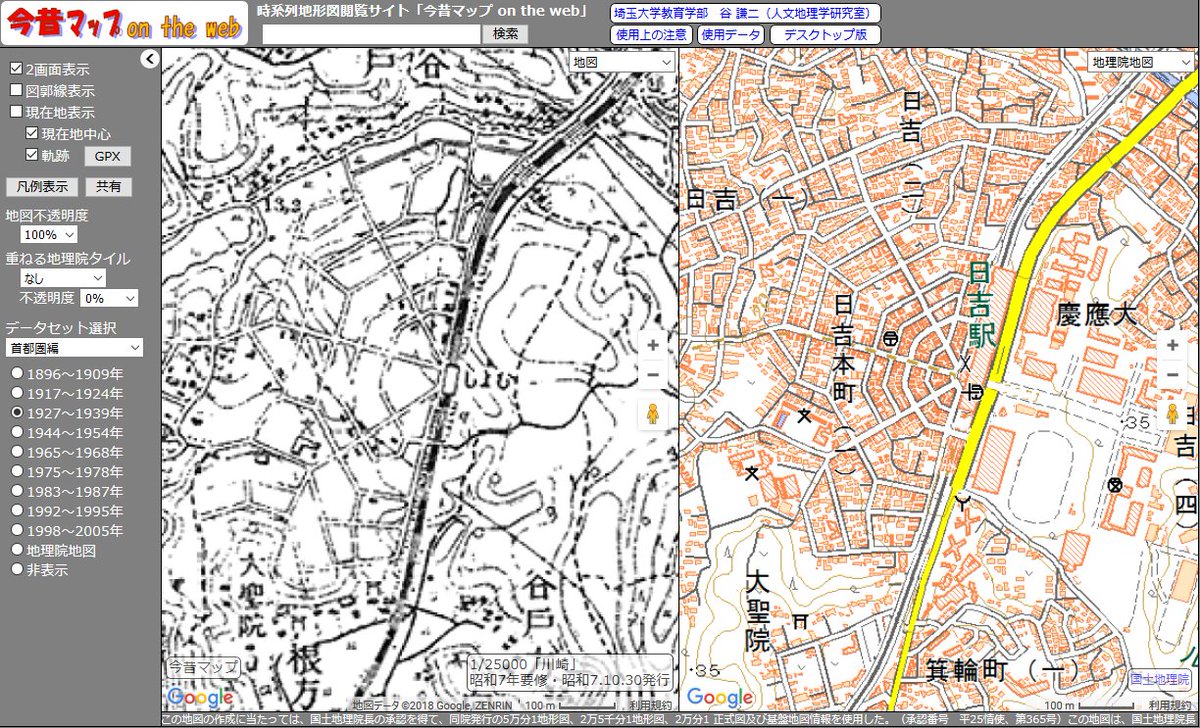The image size is (1200, 728).
Task: Click 国土地理院 attribution link on right map
Action: point(1160,678)
